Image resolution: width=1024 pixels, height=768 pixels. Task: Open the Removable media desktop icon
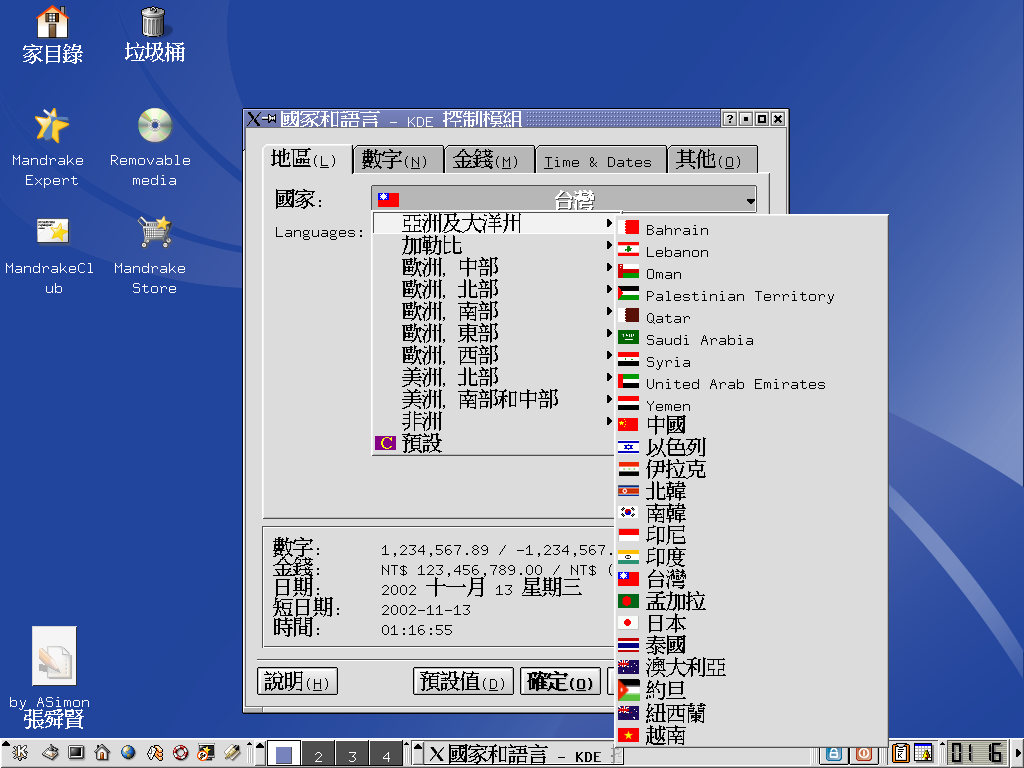(x=153, y=148)
